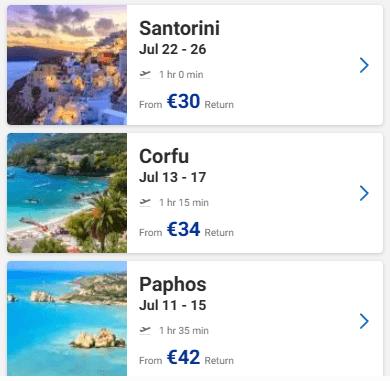This screenshot has height=381, width=390.
Task: Select the Paphos coastline photo thumbnail
Action: (x=67, y=318)
